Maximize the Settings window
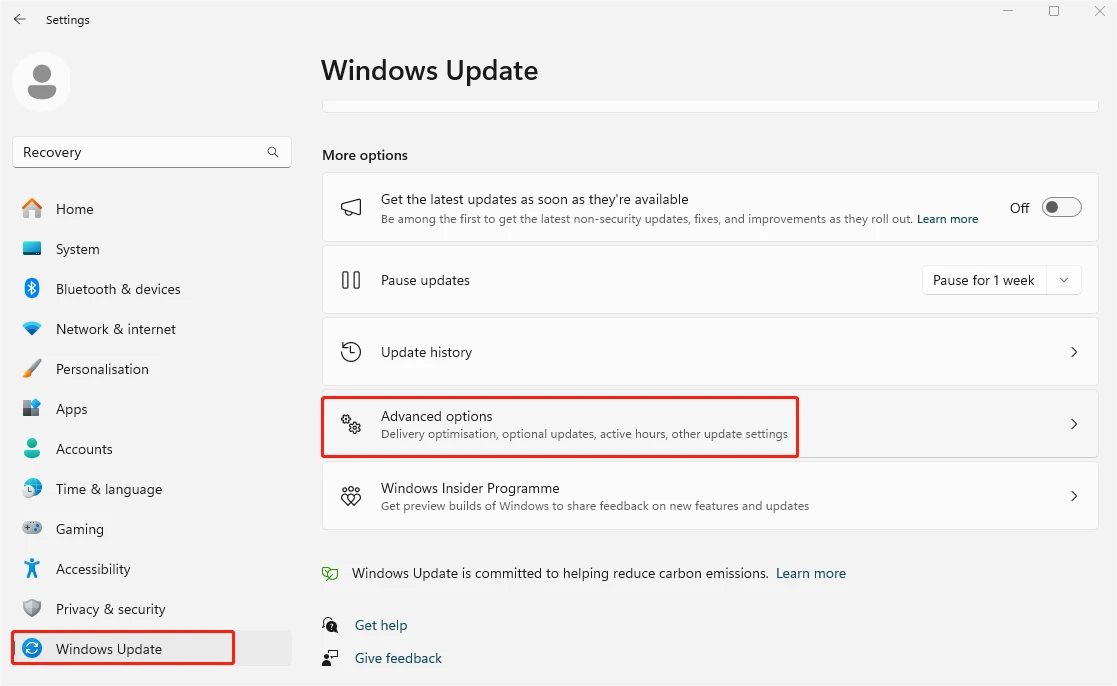The image size is (1117, 686). [1054, 11]
